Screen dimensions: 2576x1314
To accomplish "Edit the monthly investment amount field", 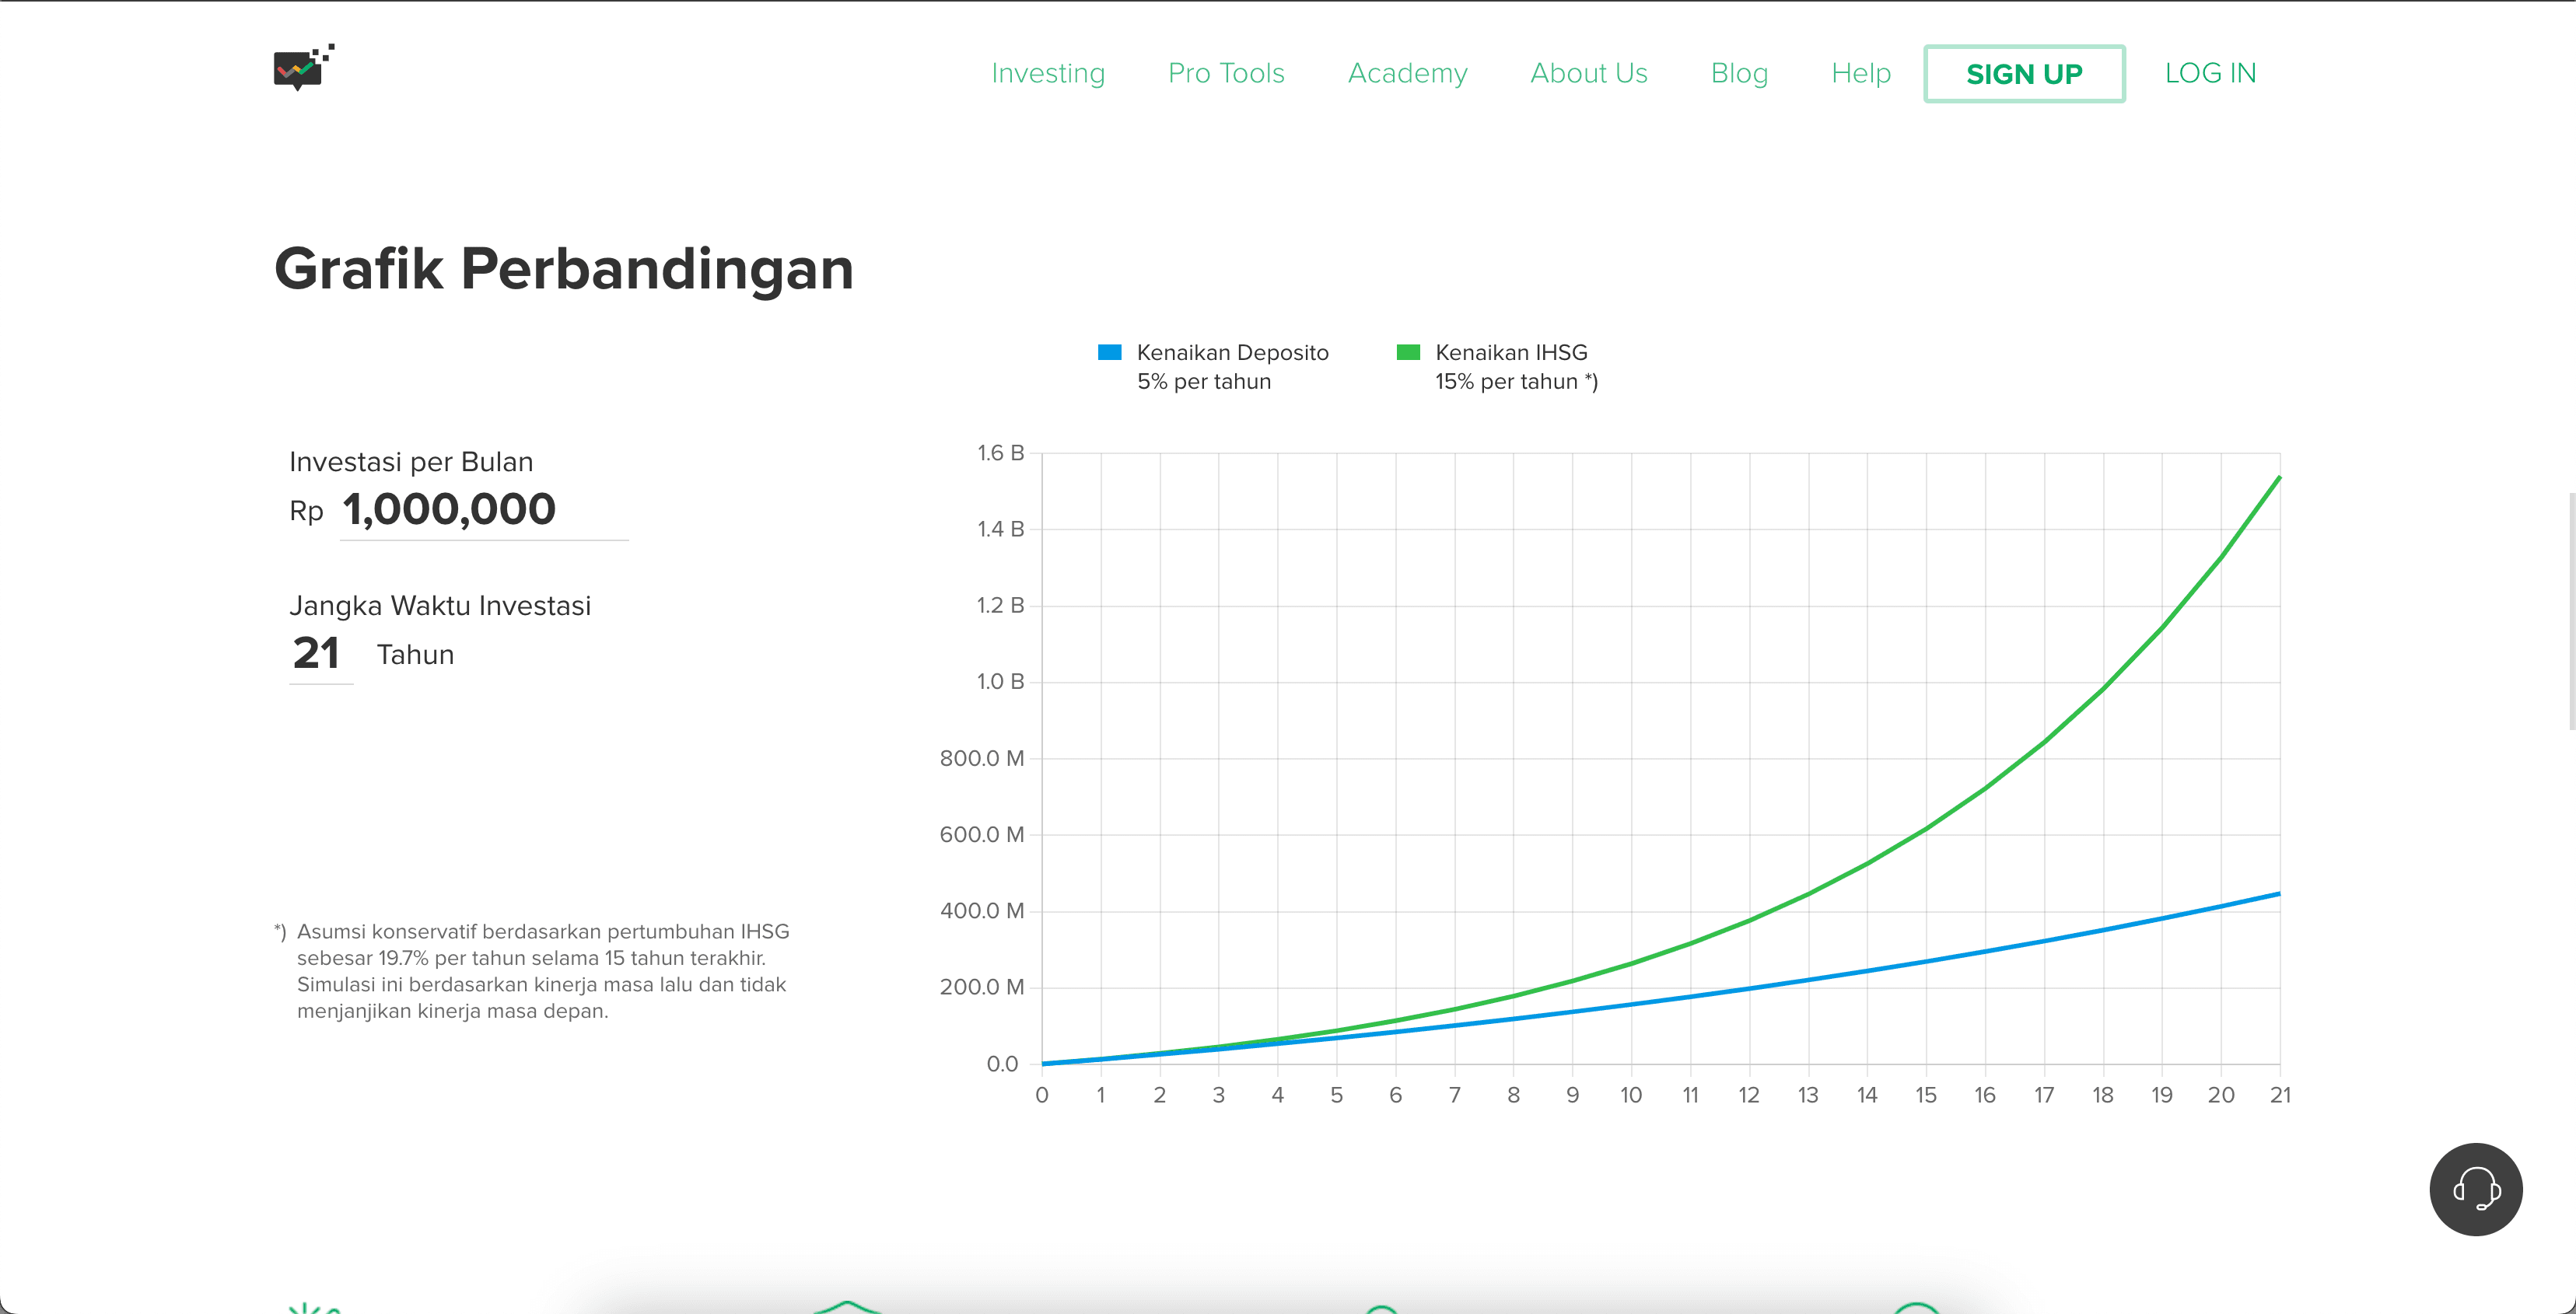I will pos(483,510).
